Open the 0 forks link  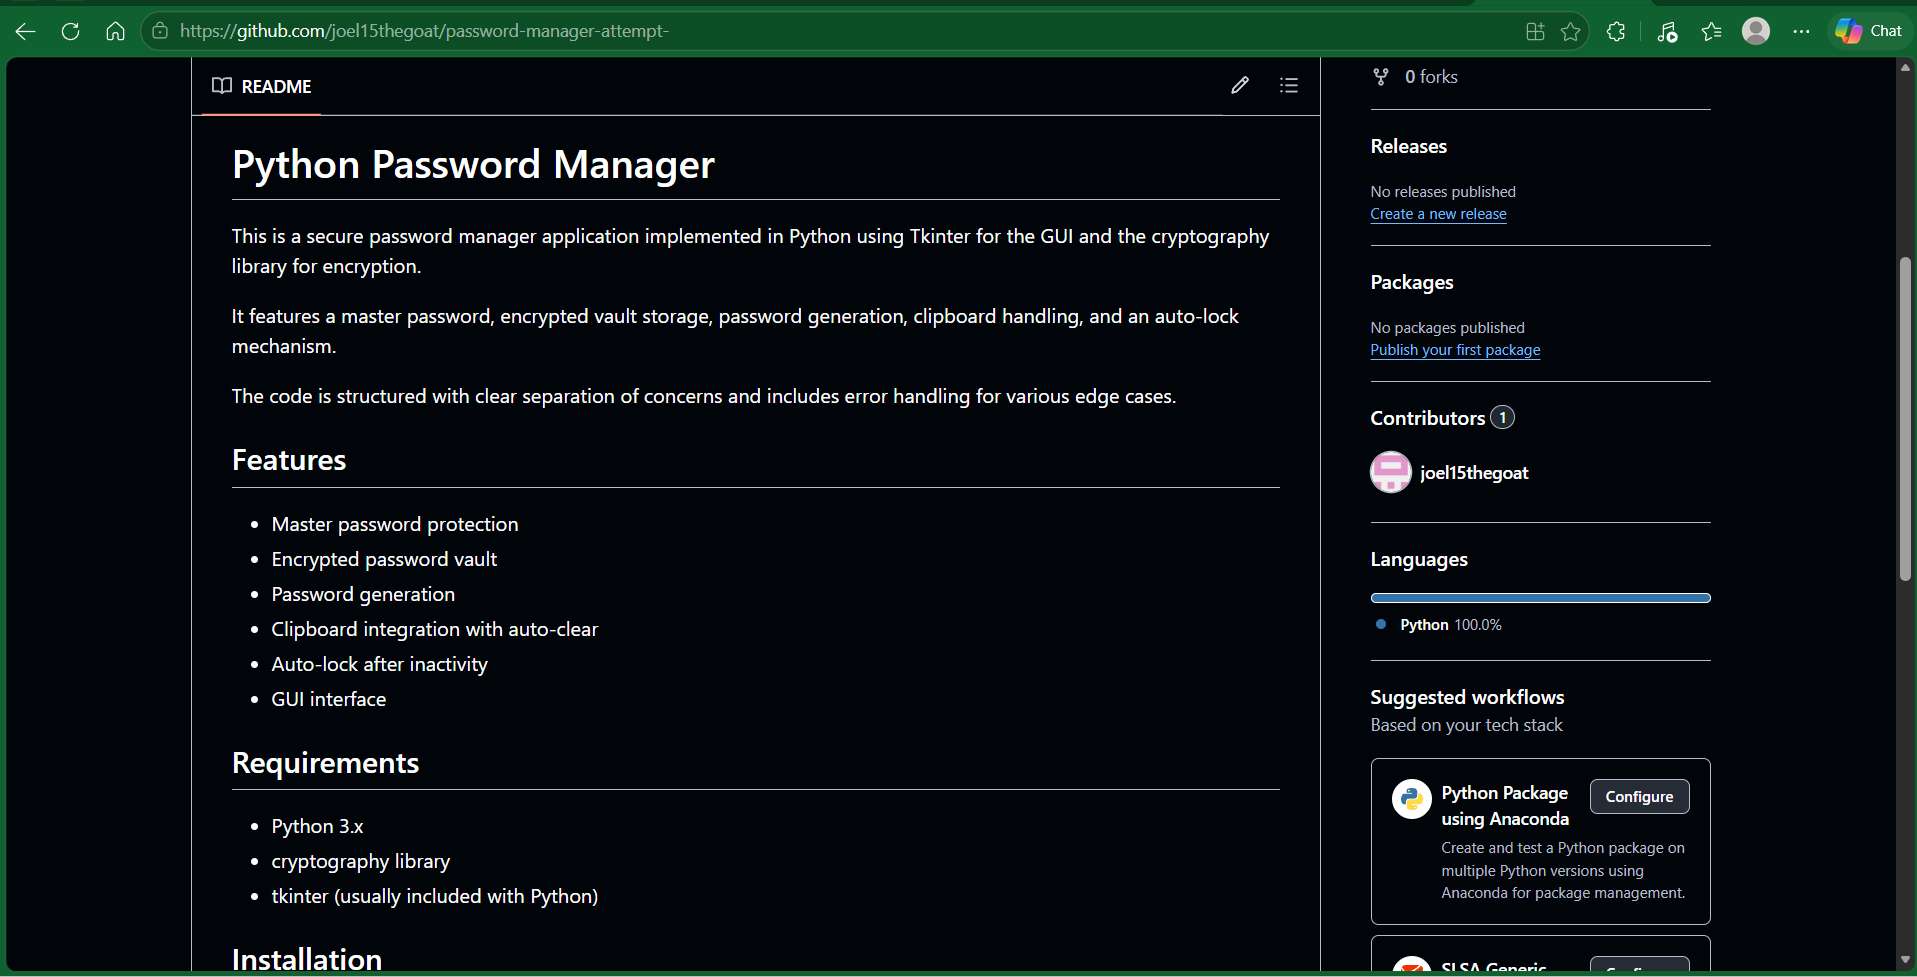tap(1431, 77)
